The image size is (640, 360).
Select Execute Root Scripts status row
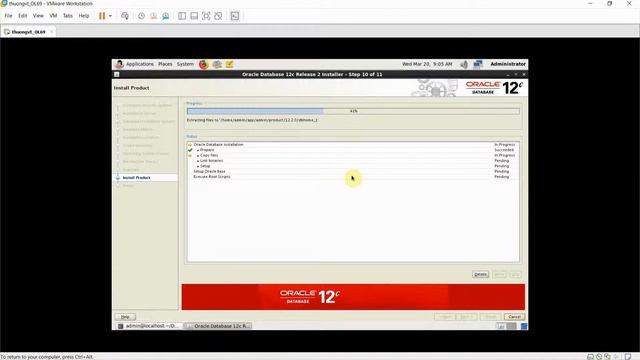[x=353, y=177]
